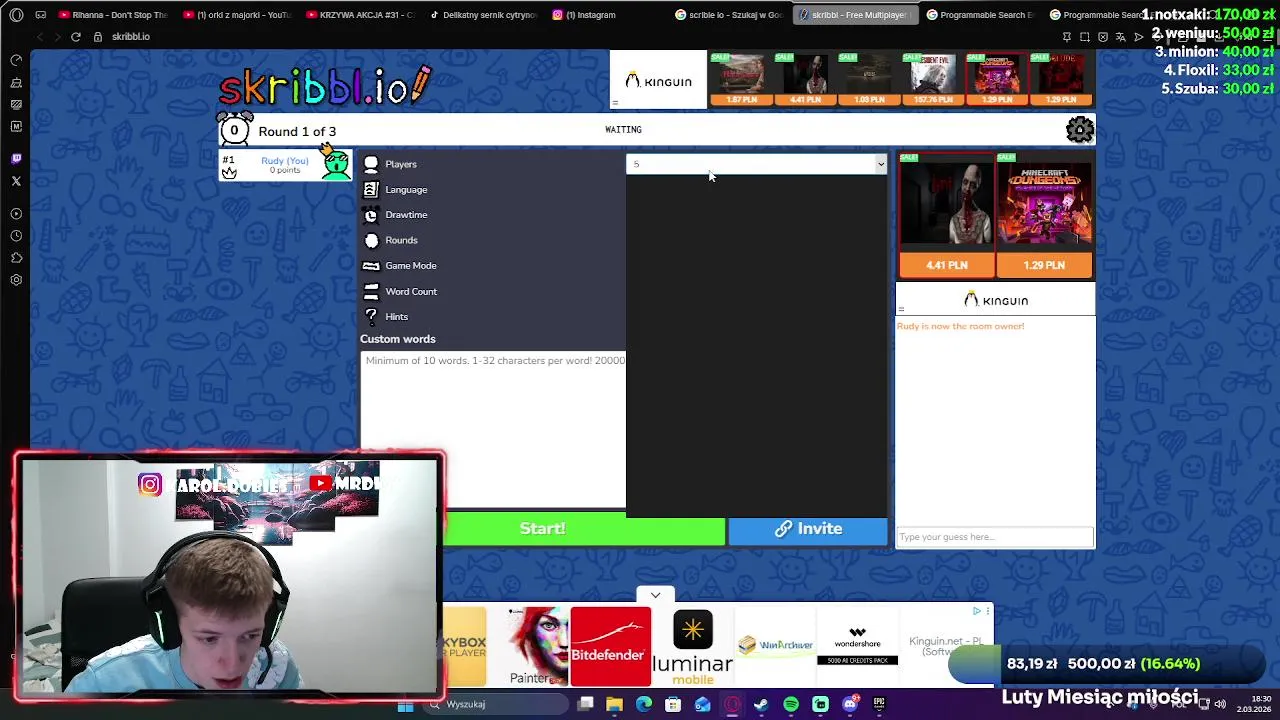
Task: Click the Language setting icon
Action: [x=371, y=189]
